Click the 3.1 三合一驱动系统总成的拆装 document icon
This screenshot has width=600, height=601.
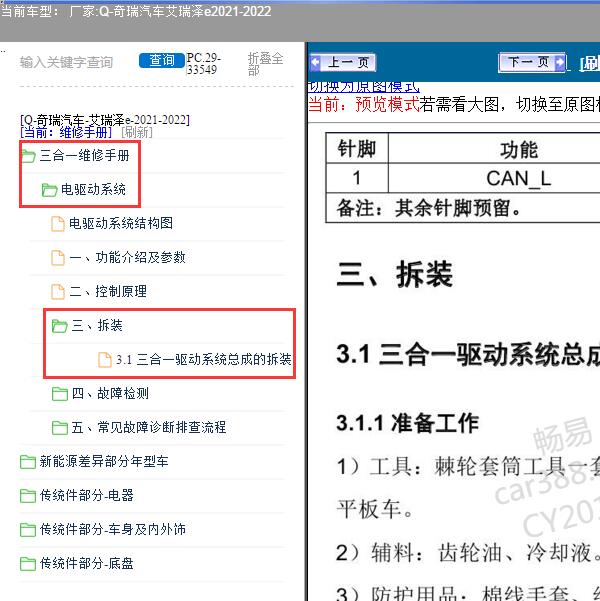[105, 360]
